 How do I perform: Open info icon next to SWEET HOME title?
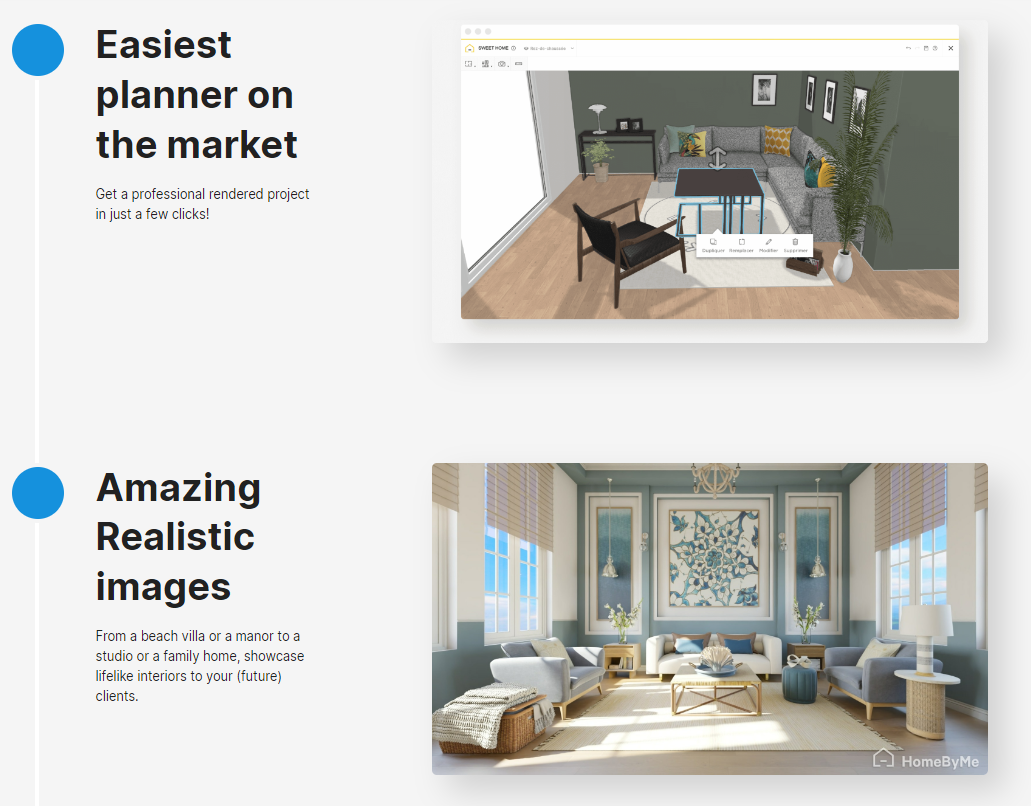click(514, 48)
